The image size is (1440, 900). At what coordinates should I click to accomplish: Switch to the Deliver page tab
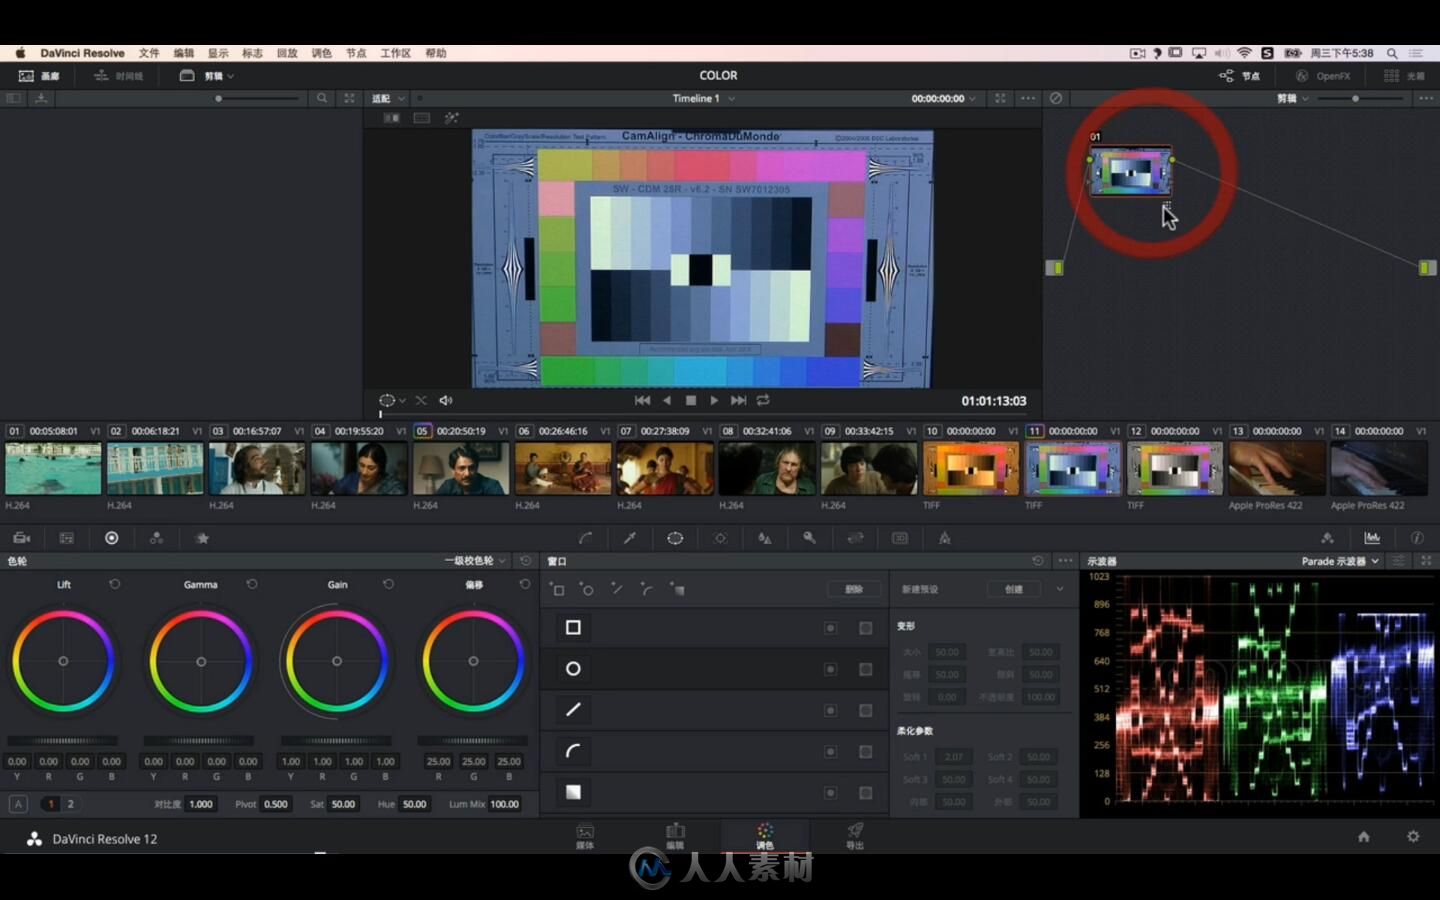pos(855,836)
